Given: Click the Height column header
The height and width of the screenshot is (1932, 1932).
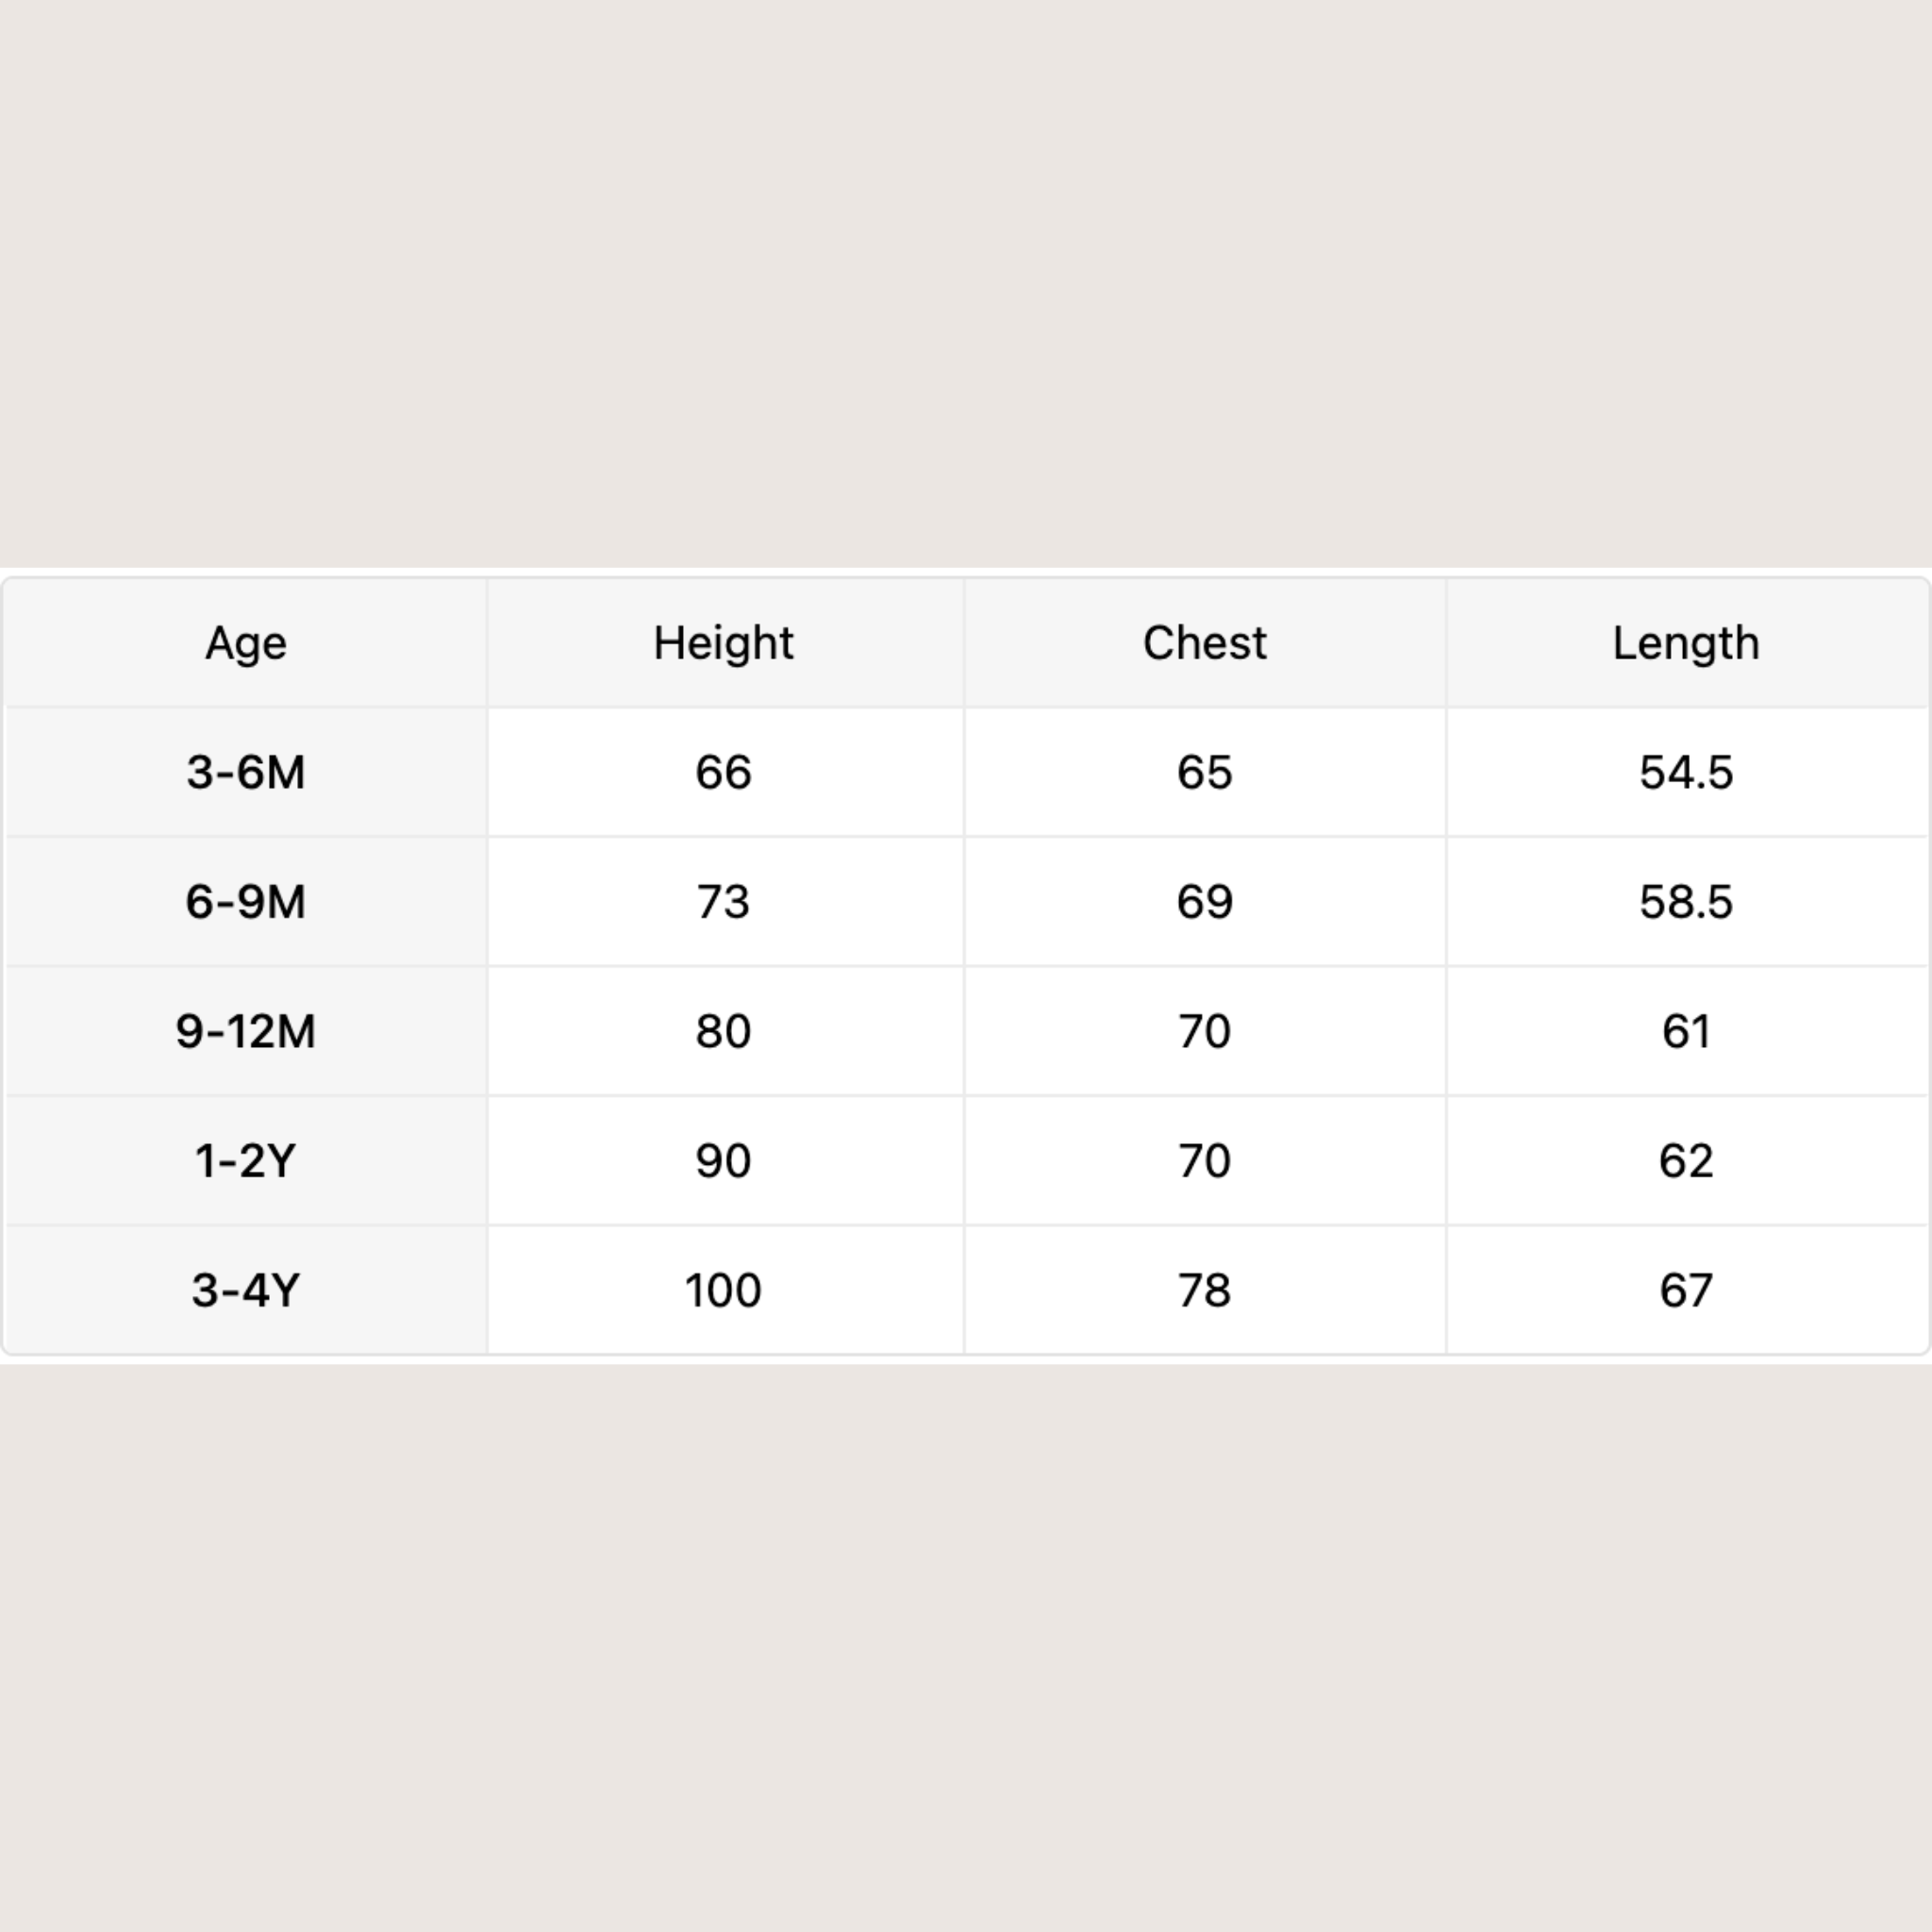Looking at the screenshot, I should pos(723,643).
